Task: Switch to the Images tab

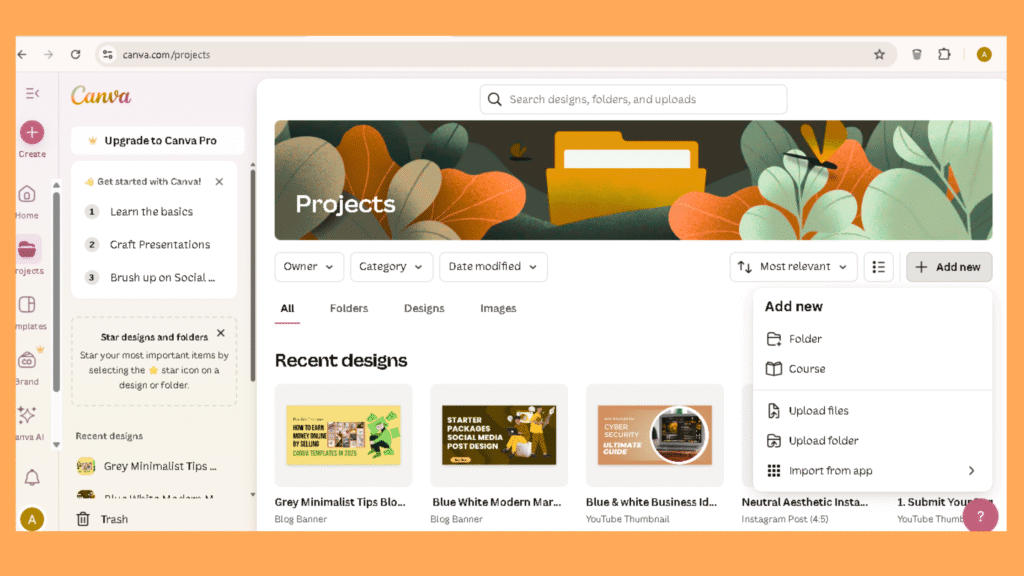Action: coord(498,308)
